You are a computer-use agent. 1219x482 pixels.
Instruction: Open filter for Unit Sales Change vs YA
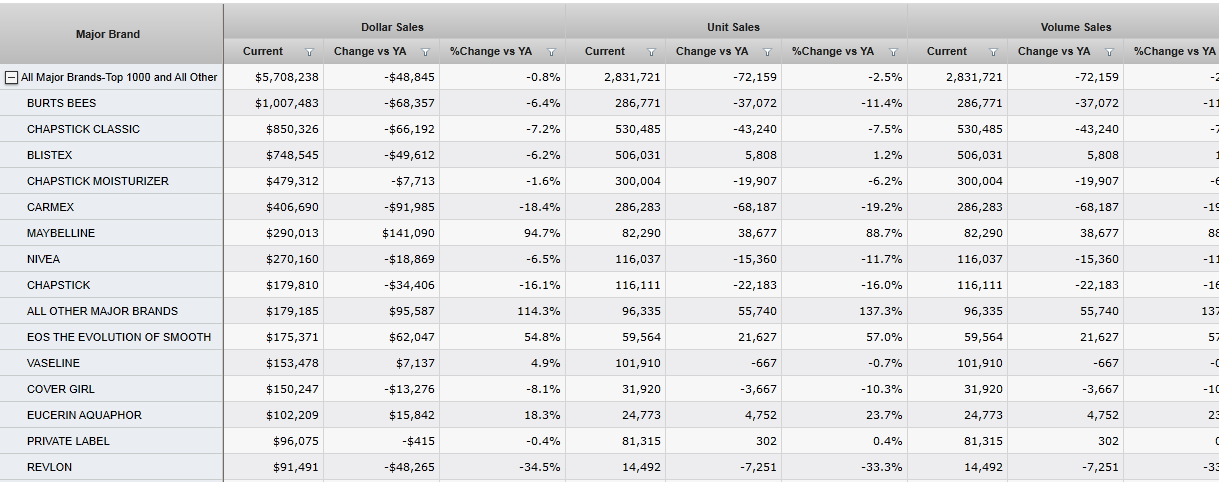(767, 52)
